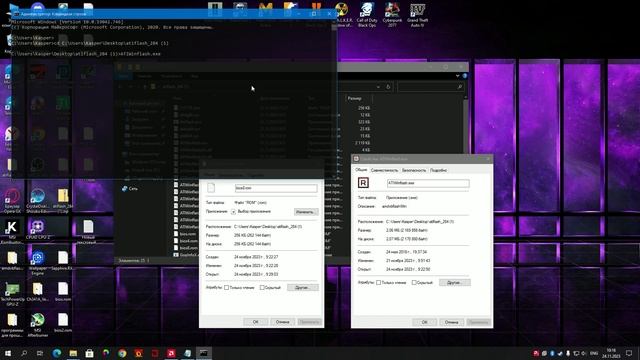640x360 pixels.
Task: Open Grand Theft Auto IV desktop shortcut
Action: (417, 15)
